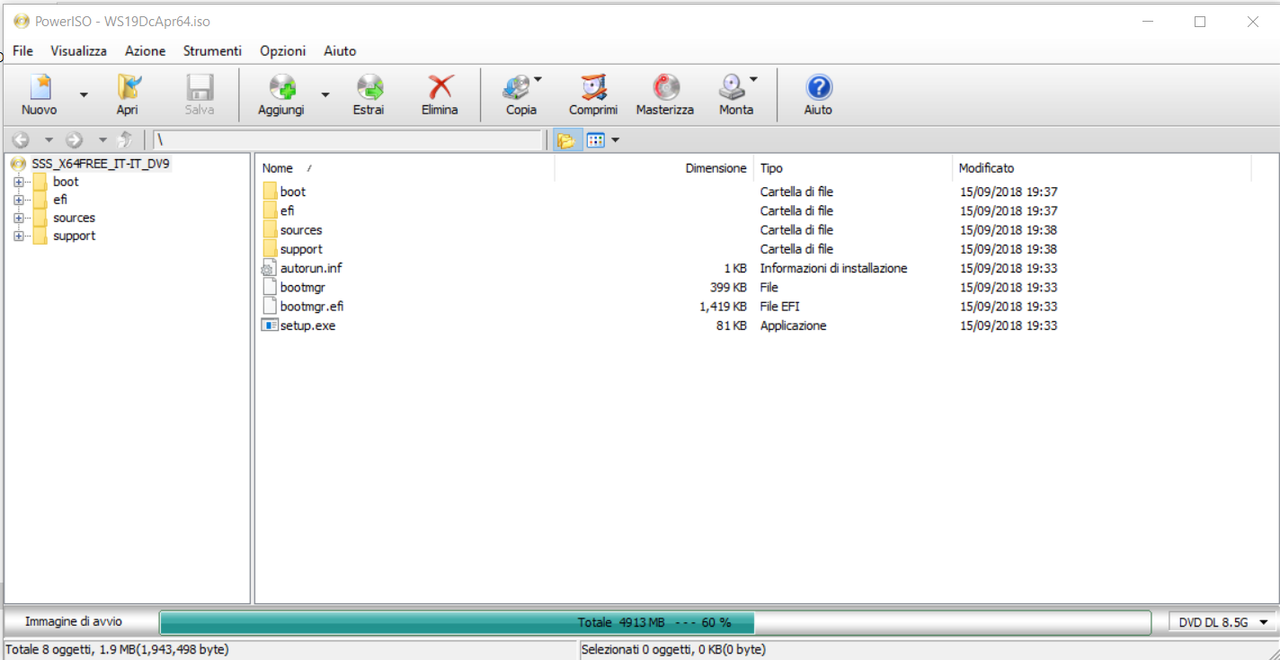The image size is (1280, 660).
Task: Click the Salva floppy disk icon
Action: pos(200,87)
